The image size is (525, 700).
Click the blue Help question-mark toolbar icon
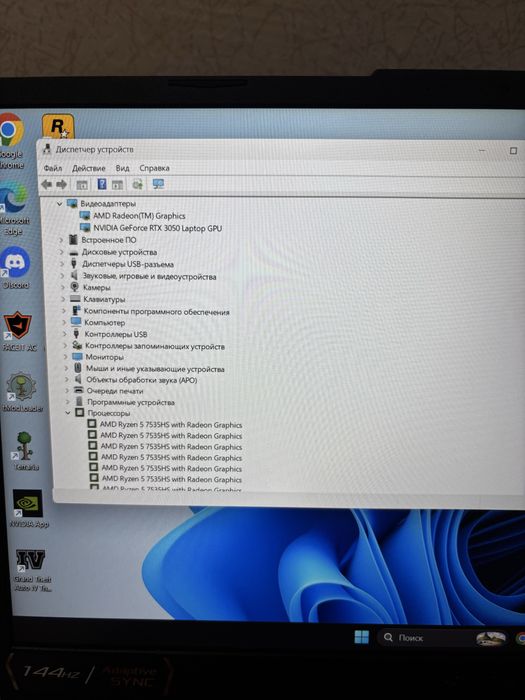click(102, 184)
